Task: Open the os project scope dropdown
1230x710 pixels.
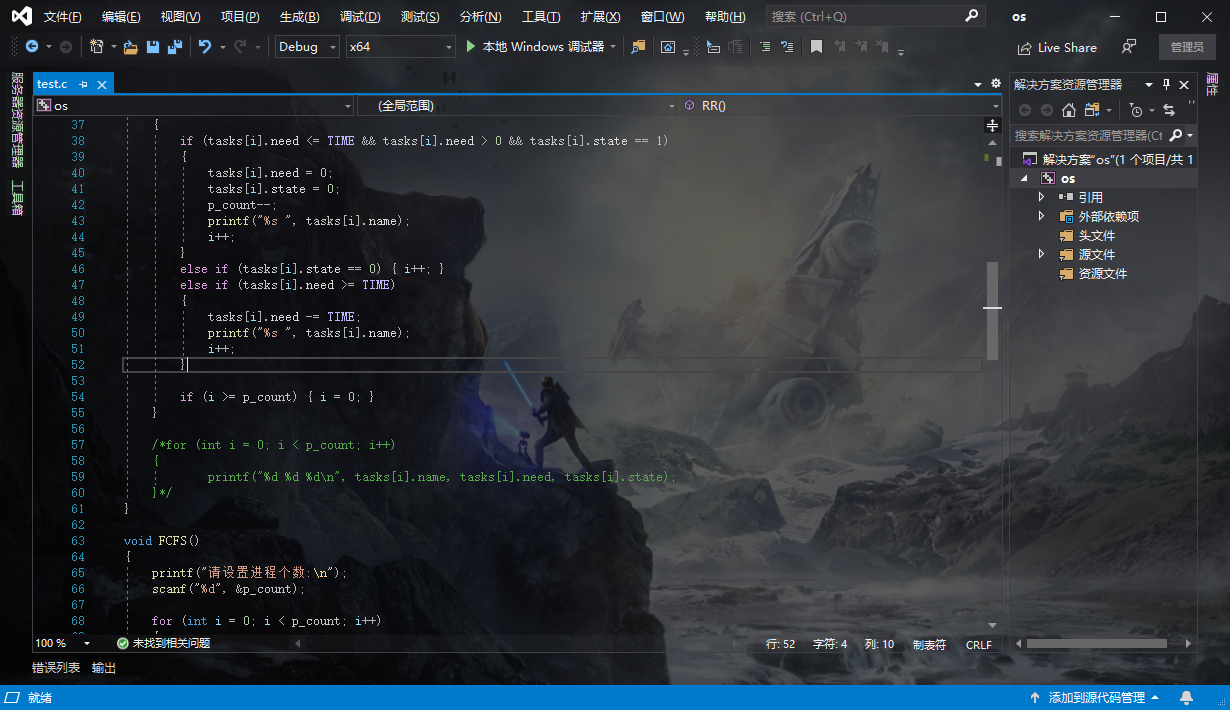Action: click(194, 105)
